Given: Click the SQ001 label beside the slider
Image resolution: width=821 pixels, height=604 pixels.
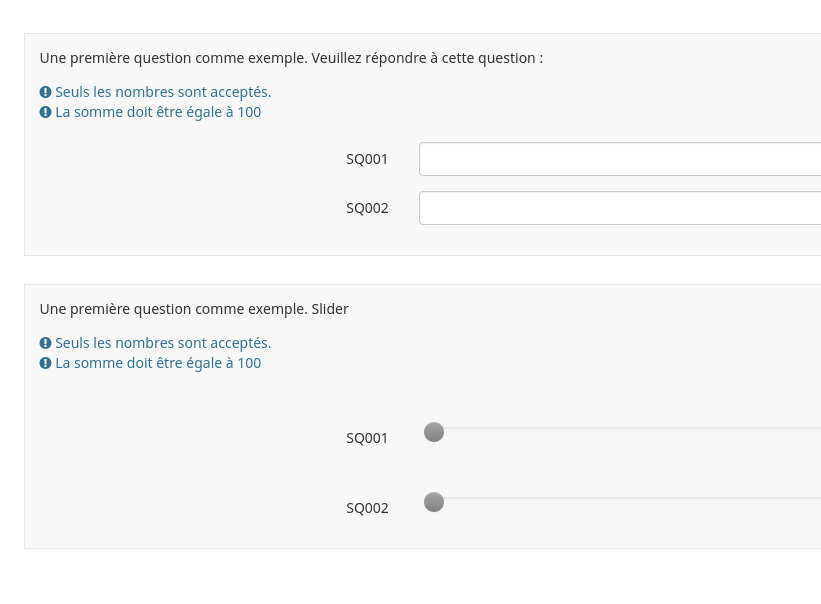Looking at the screenshot, I should 367,438.
